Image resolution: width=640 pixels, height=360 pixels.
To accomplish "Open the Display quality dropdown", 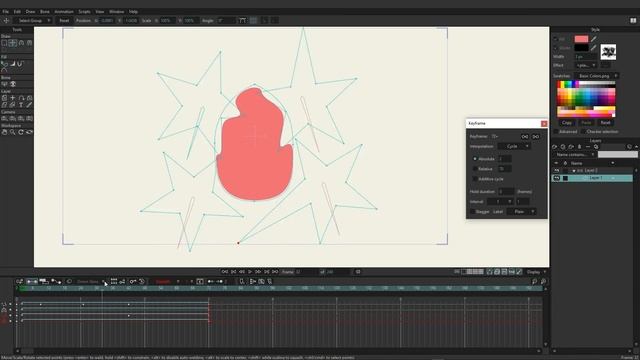I will click(536, 272).
